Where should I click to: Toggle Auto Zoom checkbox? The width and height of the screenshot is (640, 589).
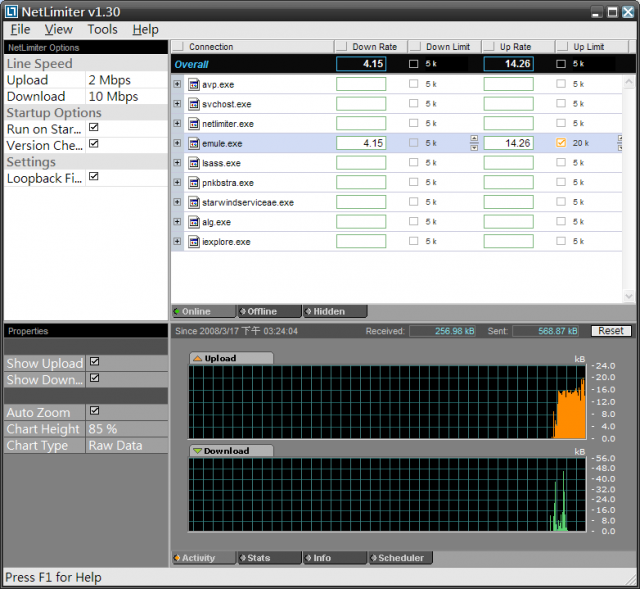coord(95,410)
